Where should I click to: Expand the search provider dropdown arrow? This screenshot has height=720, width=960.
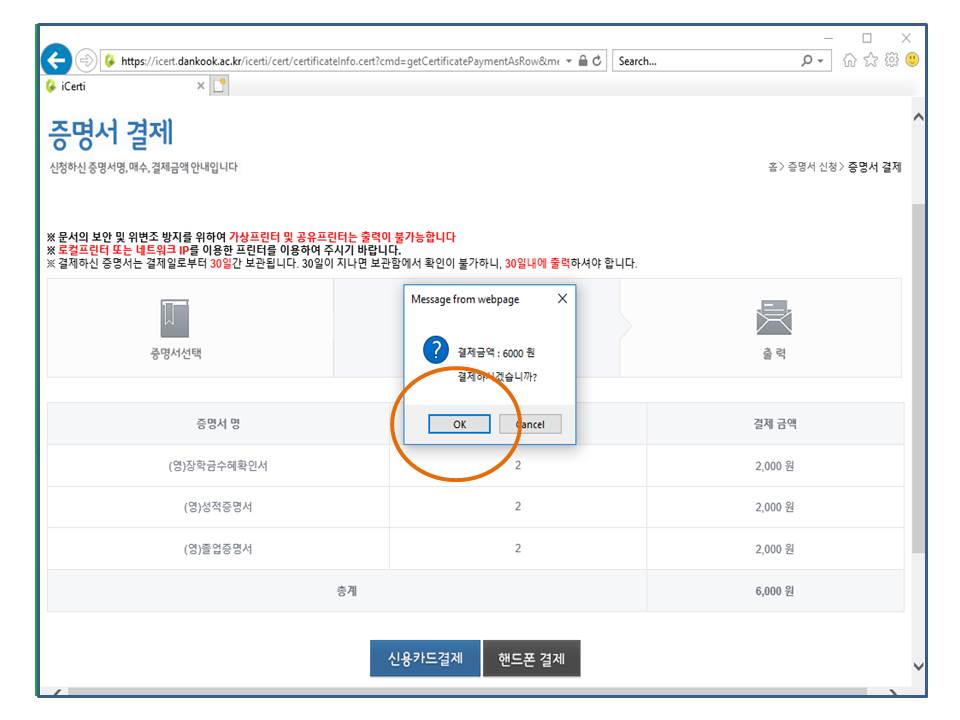(x=822, y=61)
